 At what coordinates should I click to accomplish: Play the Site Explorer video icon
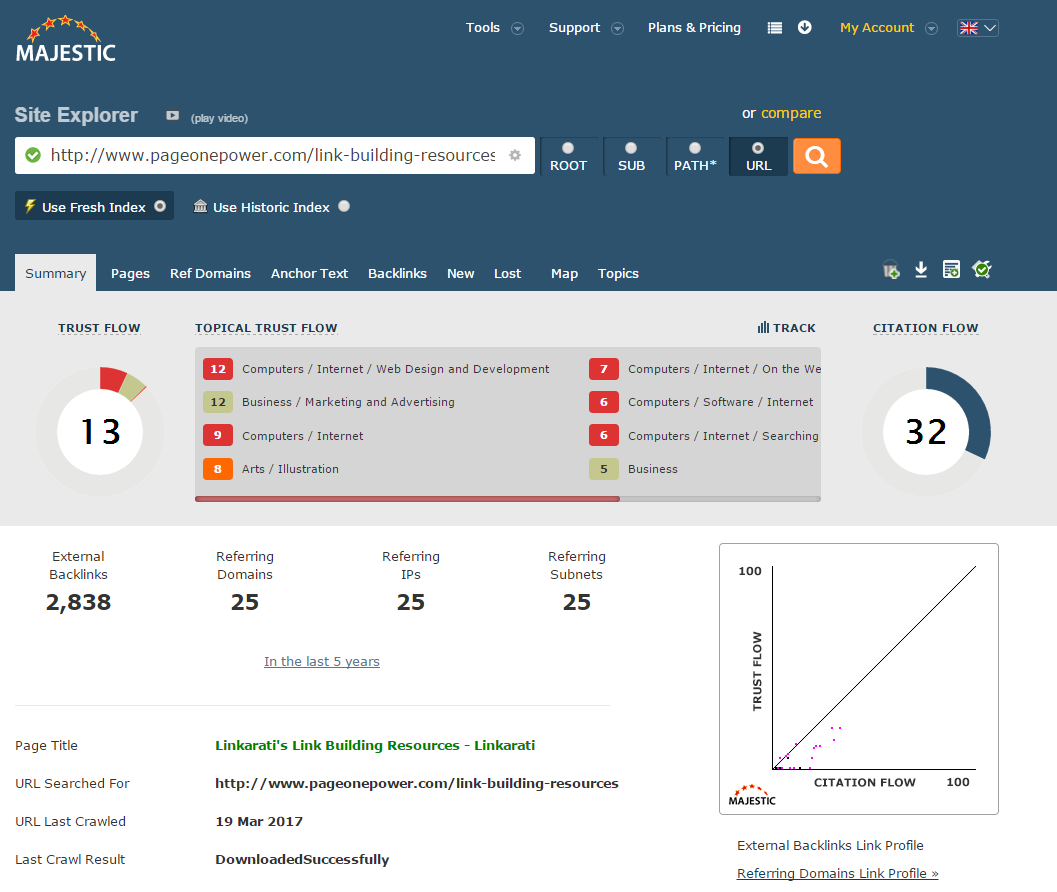pos(172,116)
